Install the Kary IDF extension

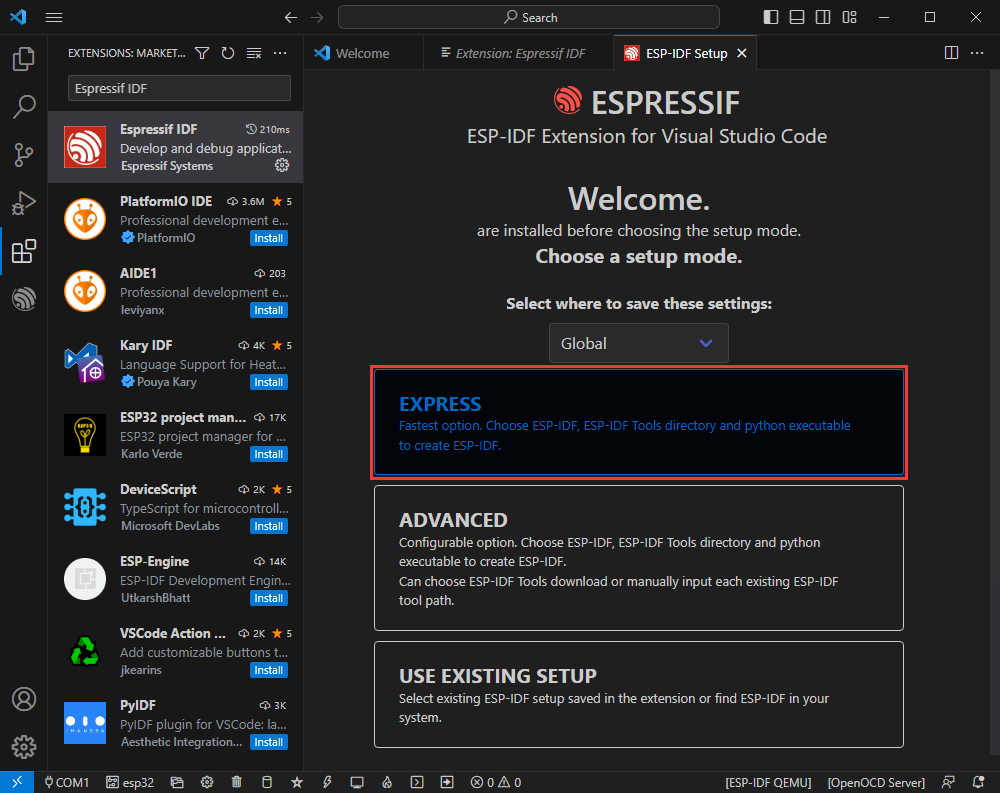click(268, 382)
